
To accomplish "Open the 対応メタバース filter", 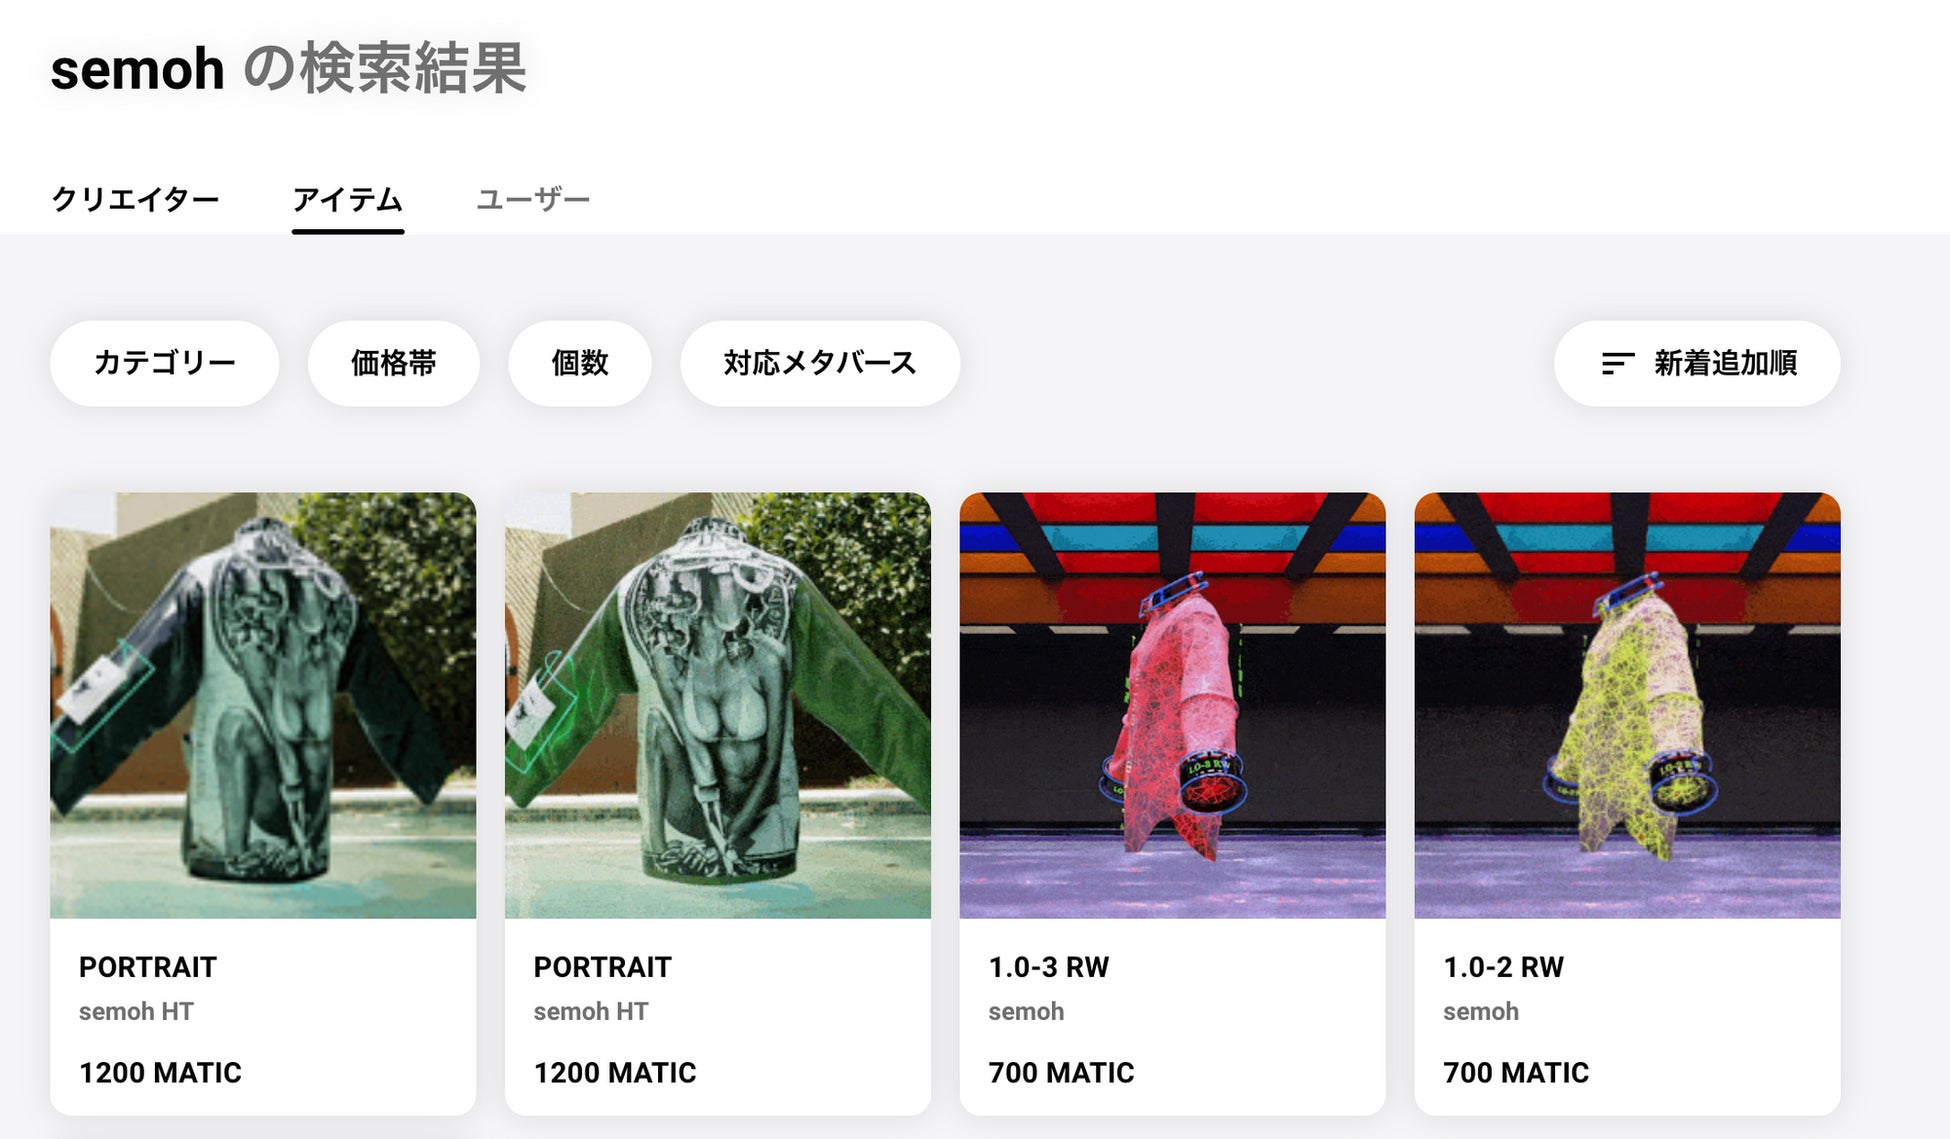I will (820, 363).
